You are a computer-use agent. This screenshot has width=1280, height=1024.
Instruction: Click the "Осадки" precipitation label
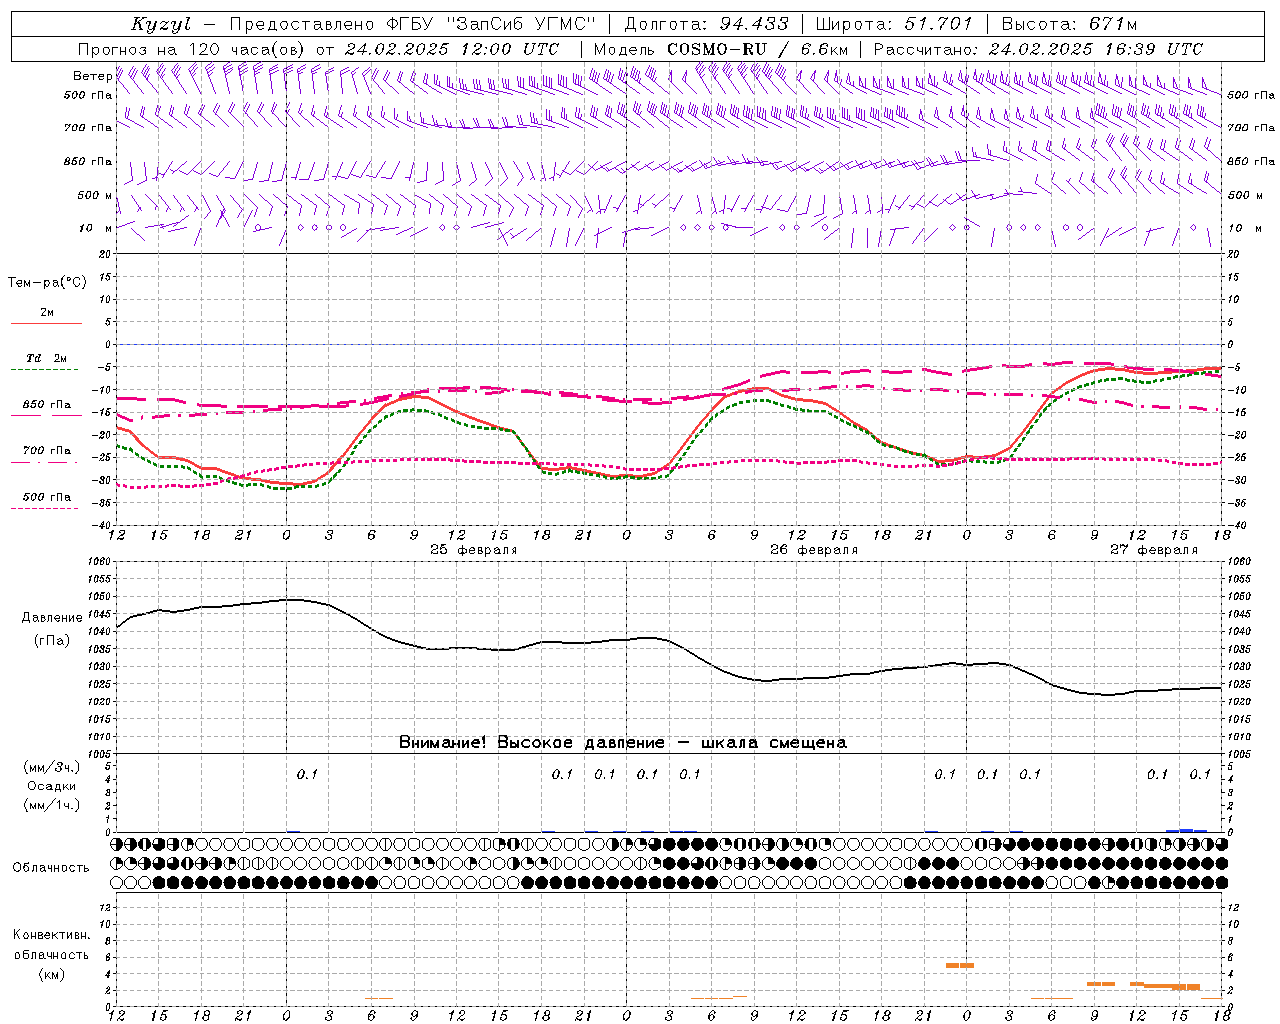[x=52, y=786]
